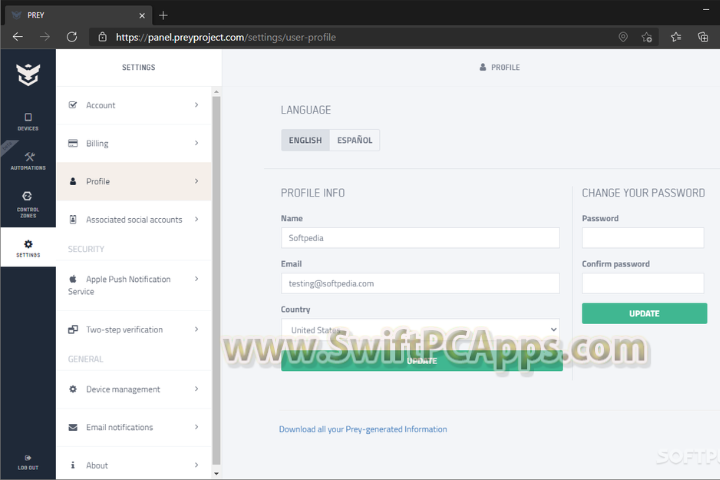The height and width of the screenshot is (480, 720).
Task: Click UPDATE under Change Your Password
Action: click(x=644, y=313)
